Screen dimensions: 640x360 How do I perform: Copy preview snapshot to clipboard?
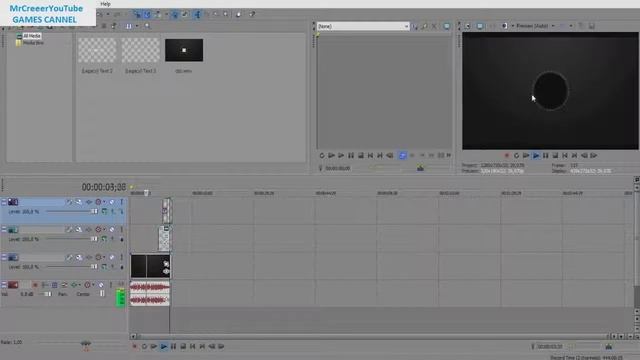[x=581, y=26]
